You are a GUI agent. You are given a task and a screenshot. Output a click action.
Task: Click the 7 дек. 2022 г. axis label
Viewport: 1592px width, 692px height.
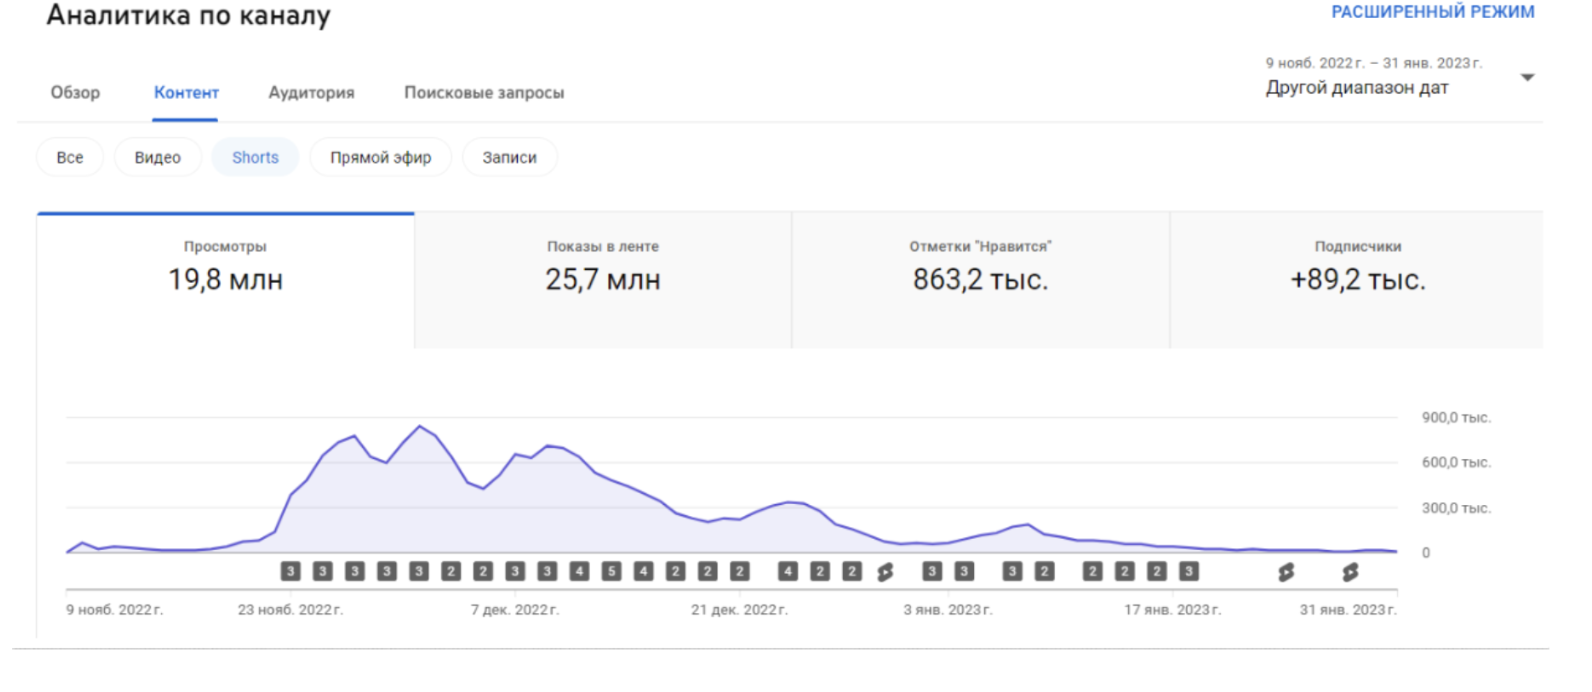[515, 610]
